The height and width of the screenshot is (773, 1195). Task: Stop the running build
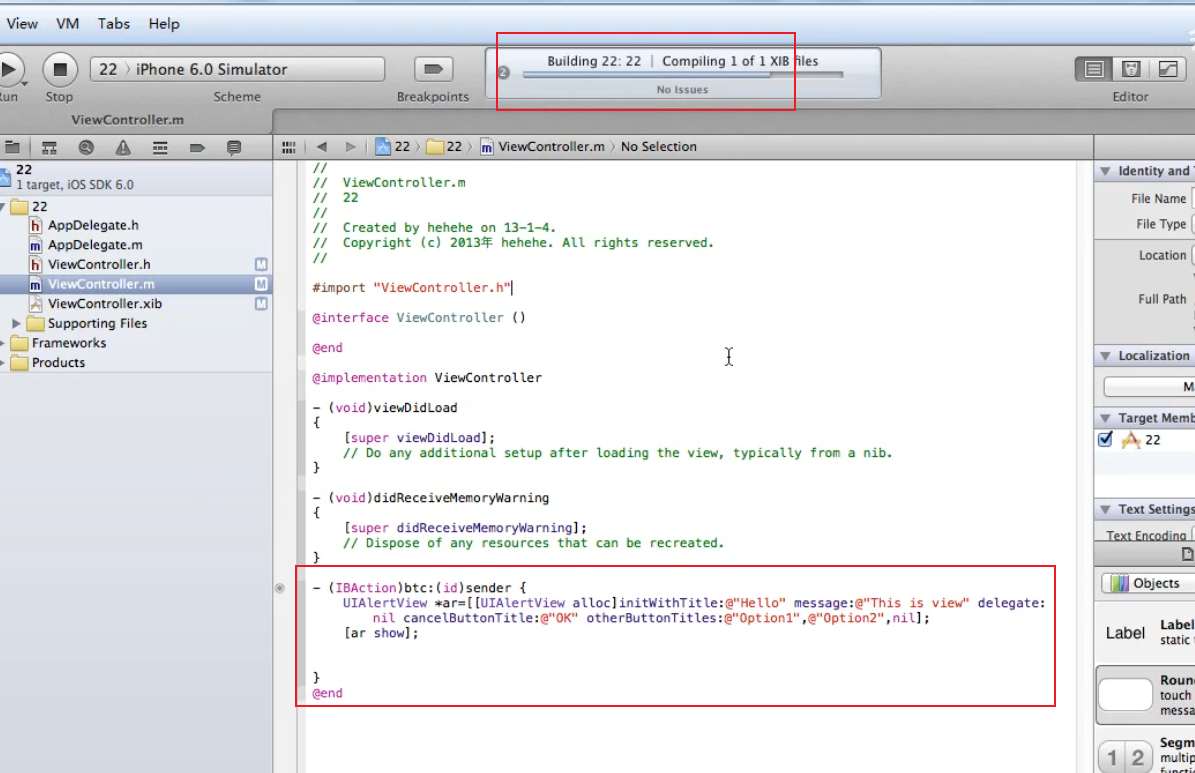tap(59, 69)
